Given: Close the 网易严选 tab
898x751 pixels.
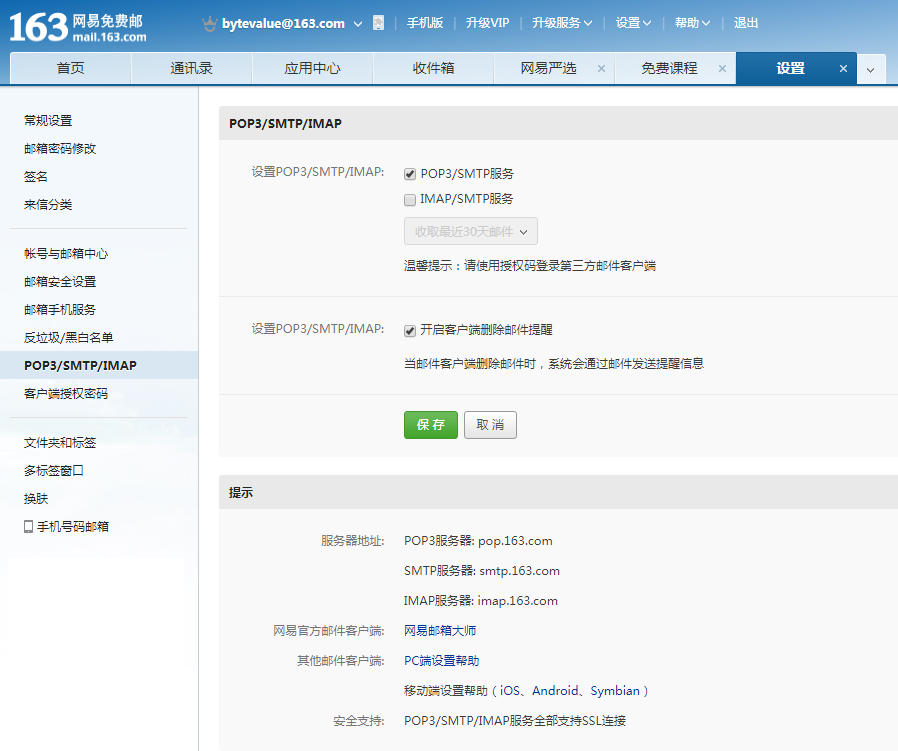Looking at the screenshot, I should (601, 69).
